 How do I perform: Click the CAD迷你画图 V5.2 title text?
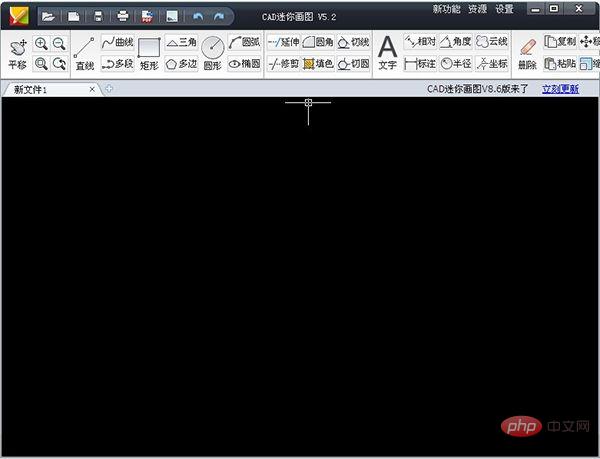click(299, 17)
